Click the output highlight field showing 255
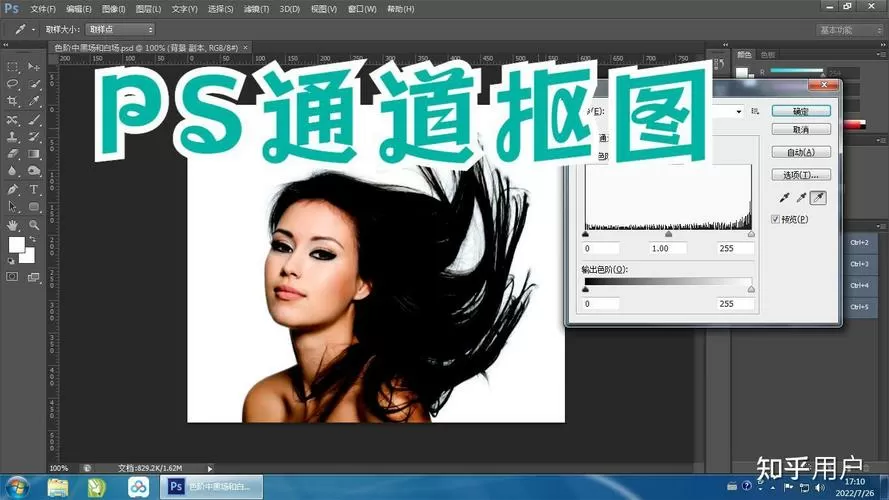The width and height of the screenshot is (889, 500). (735, 304)
